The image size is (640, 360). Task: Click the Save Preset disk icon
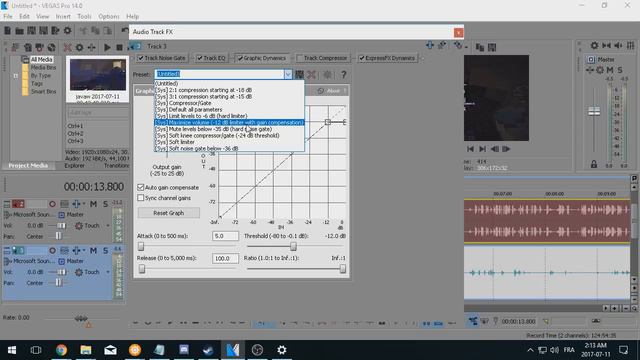(x=300, y=74)
